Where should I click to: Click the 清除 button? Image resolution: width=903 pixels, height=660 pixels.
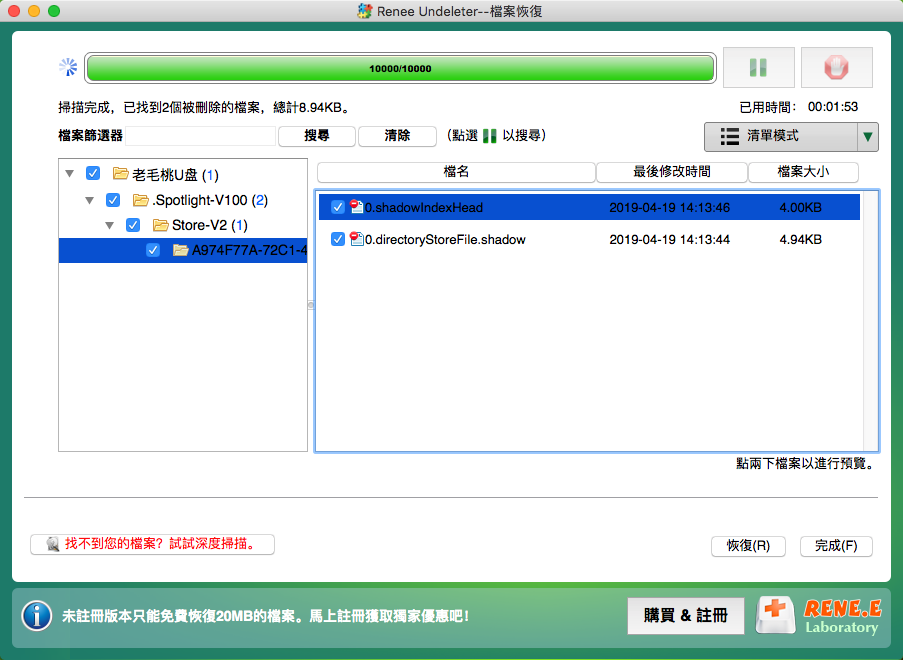click(397, 136)
